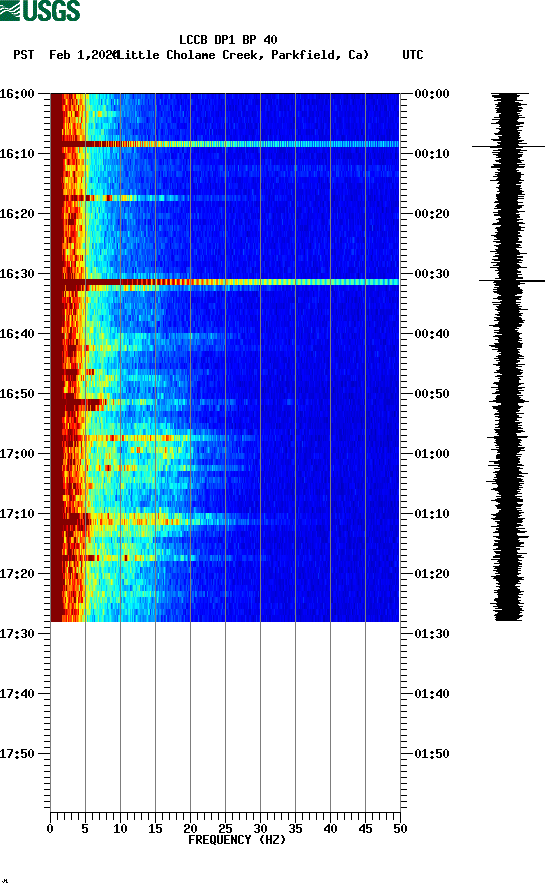Click the 25 Hz frequency tick label
Screen dimensions: 552x892
click(225, 829)
